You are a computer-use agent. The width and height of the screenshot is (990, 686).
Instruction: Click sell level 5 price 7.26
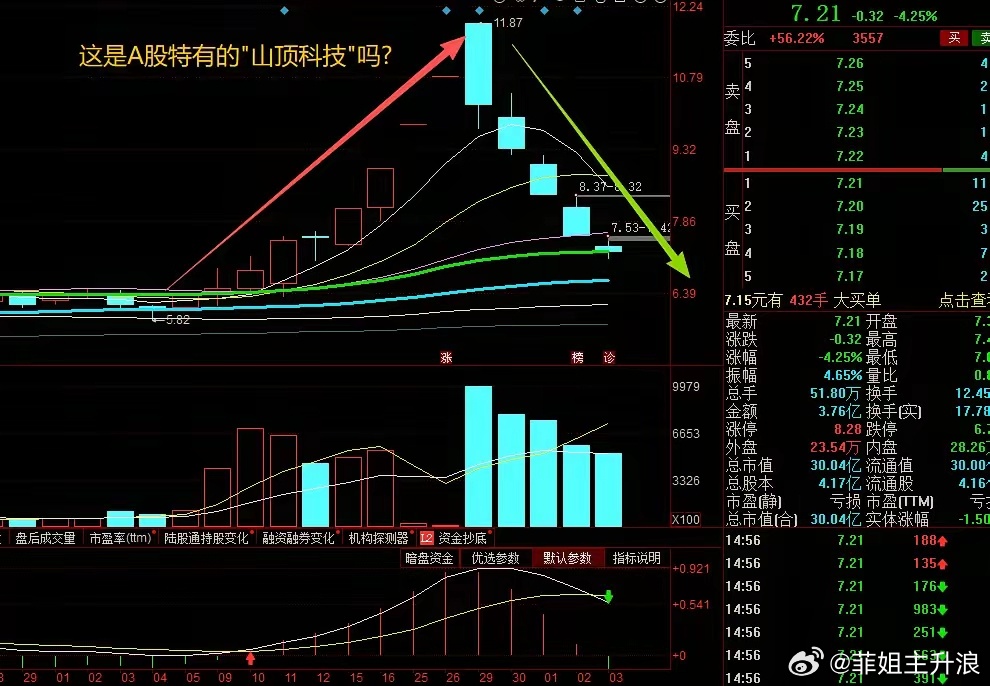pyautogui.click(x=849, y=63)
